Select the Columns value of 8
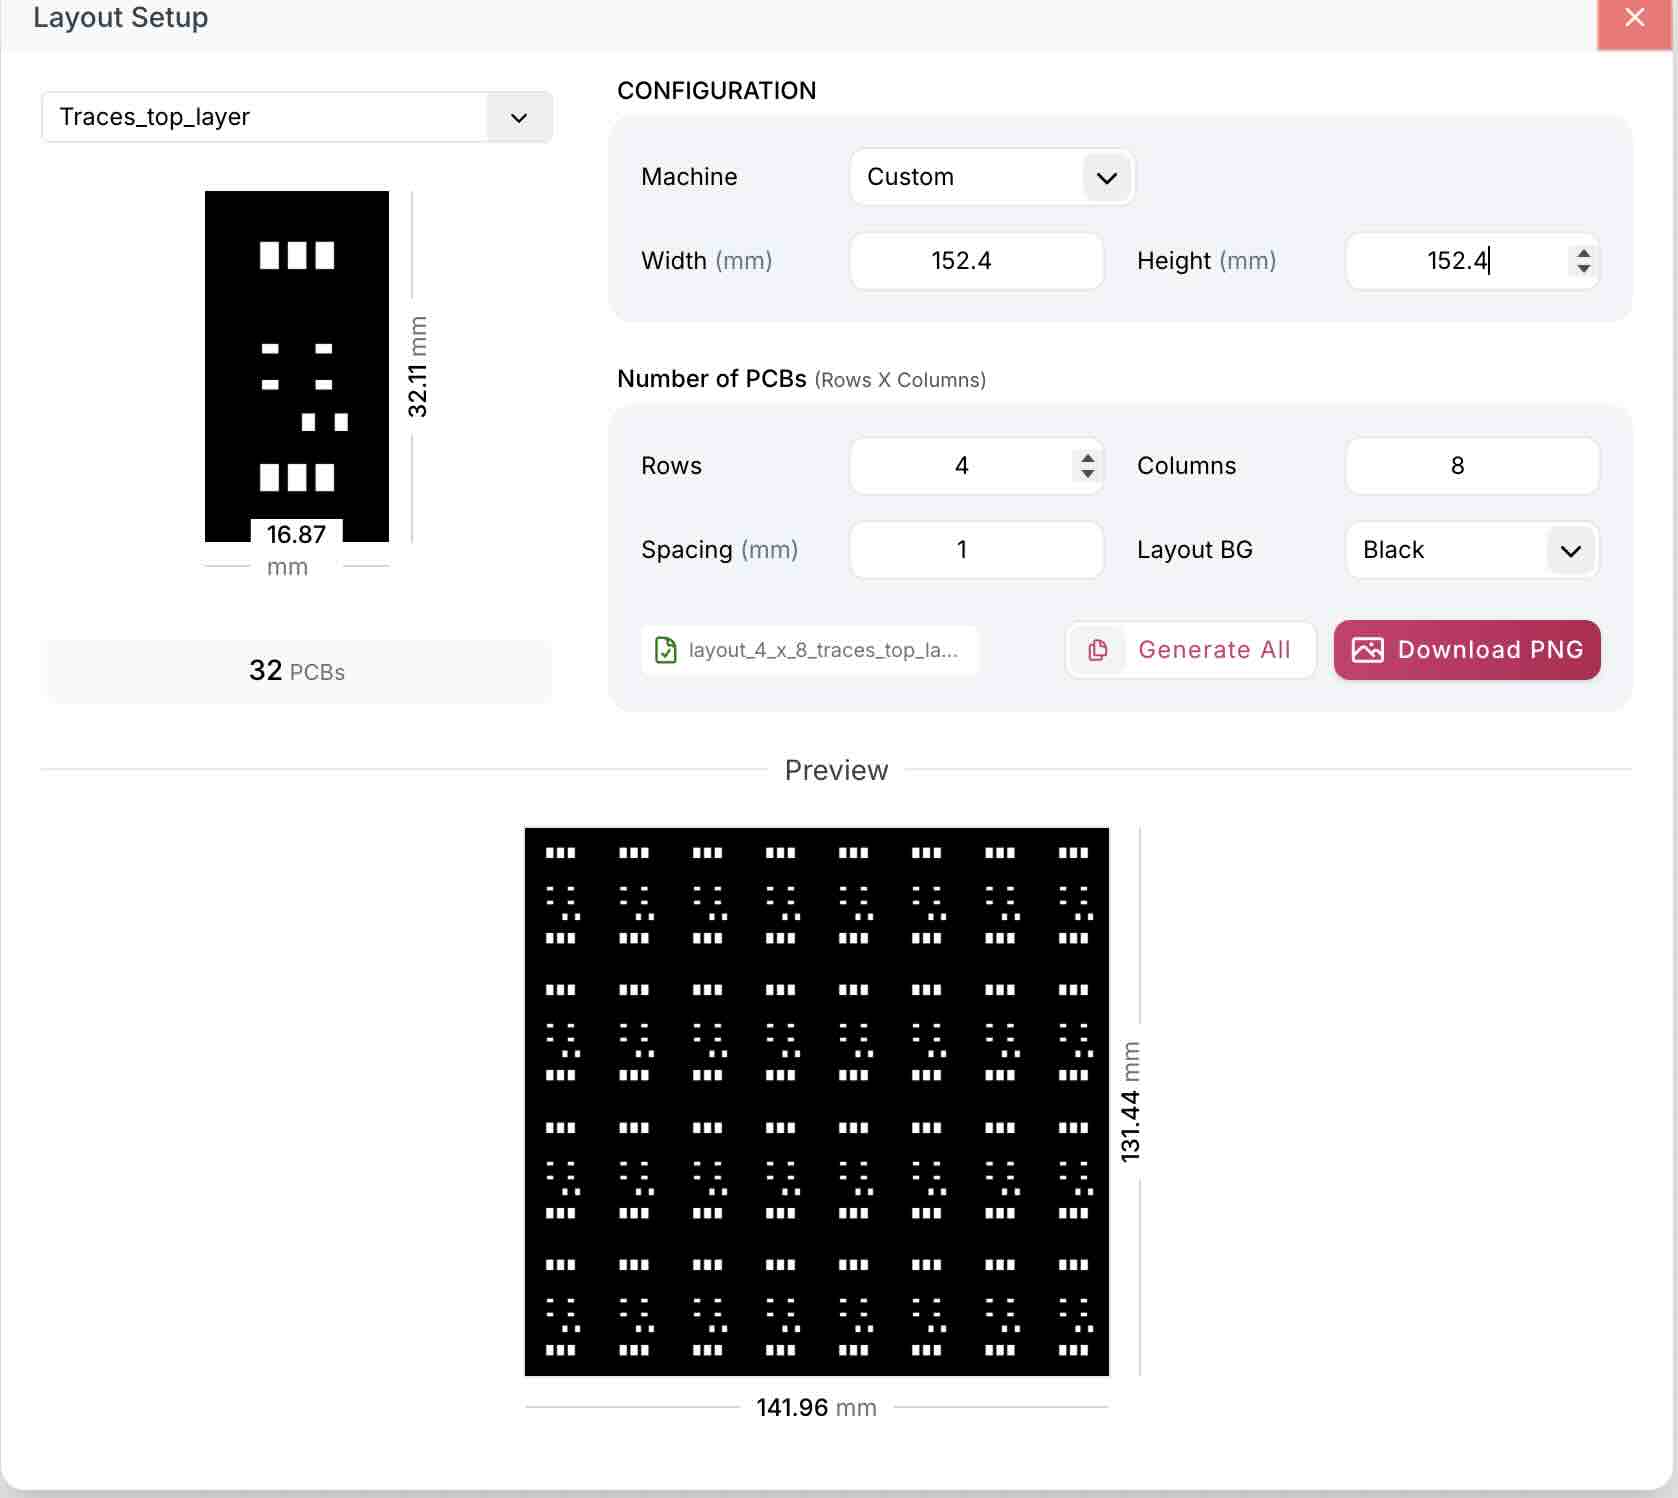This screenshot has width=1678, height=1498. coord(1470,466)
